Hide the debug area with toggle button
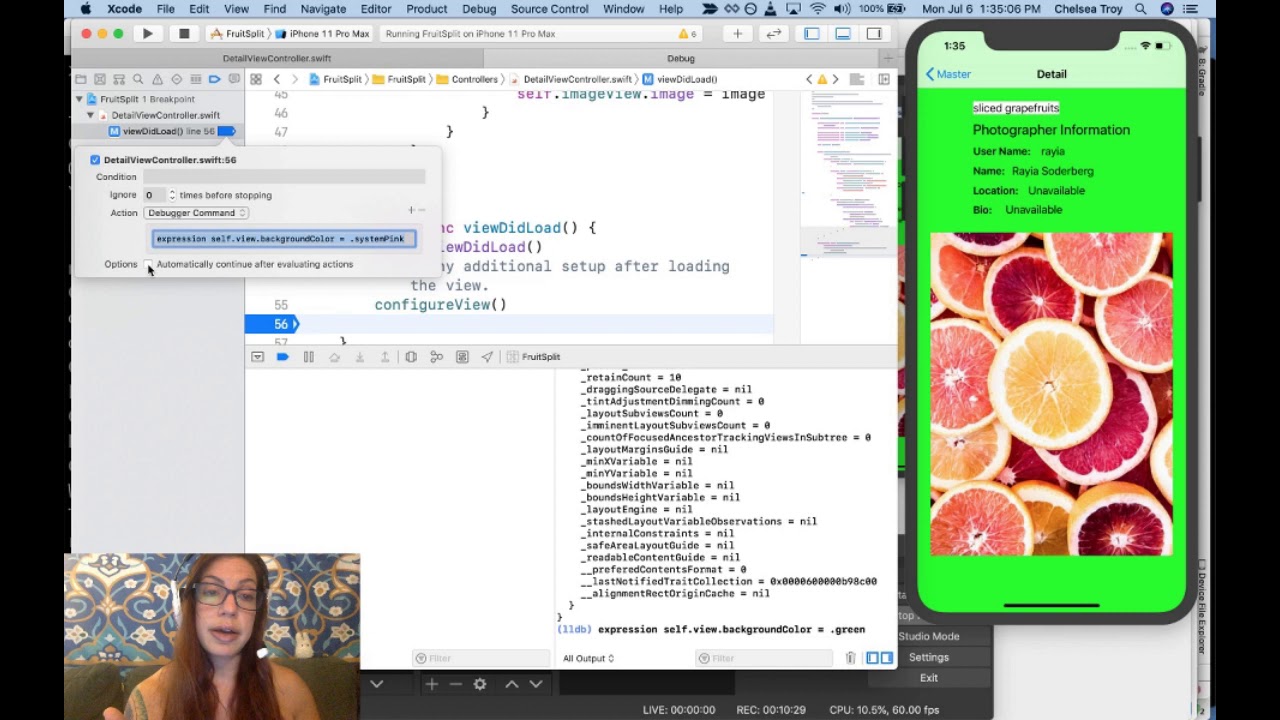The image size is (1280, 720). point(257,357)
